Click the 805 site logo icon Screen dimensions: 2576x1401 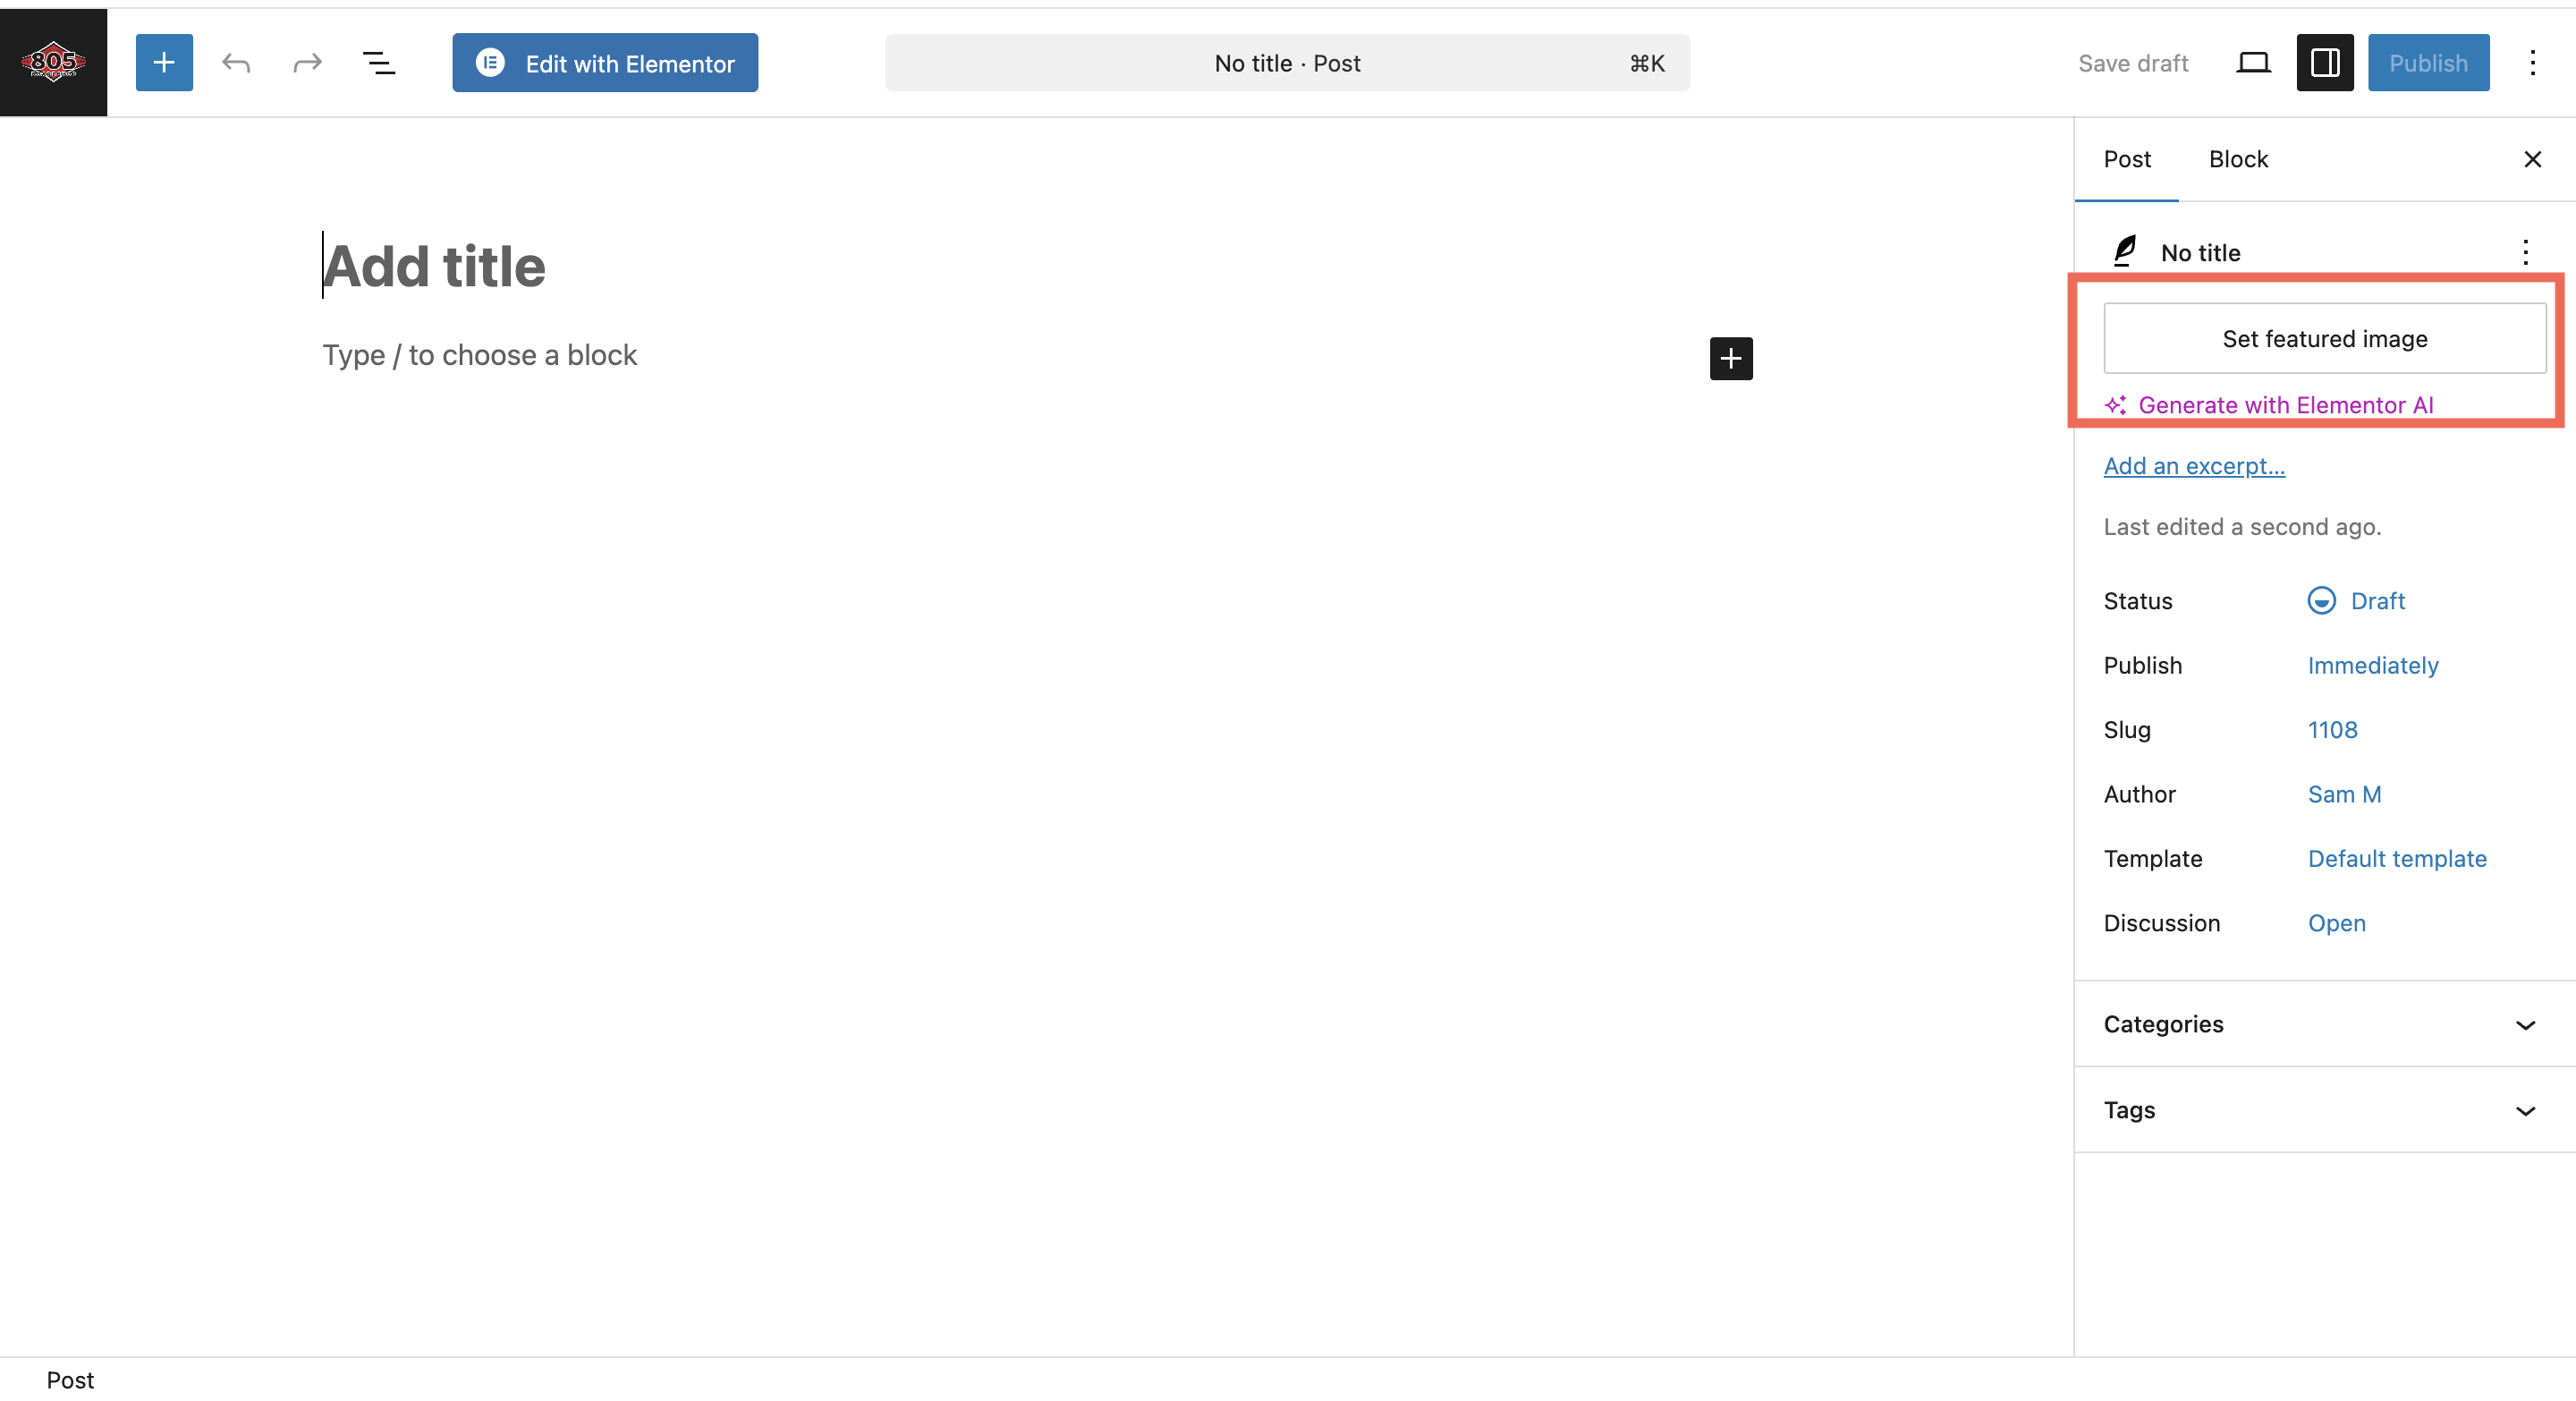tap(53, 62)
